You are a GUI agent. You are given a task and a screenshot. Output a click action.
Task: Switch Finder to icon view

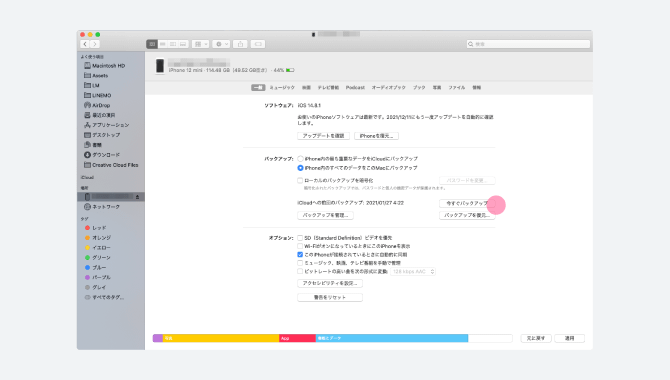coord(152,44)
